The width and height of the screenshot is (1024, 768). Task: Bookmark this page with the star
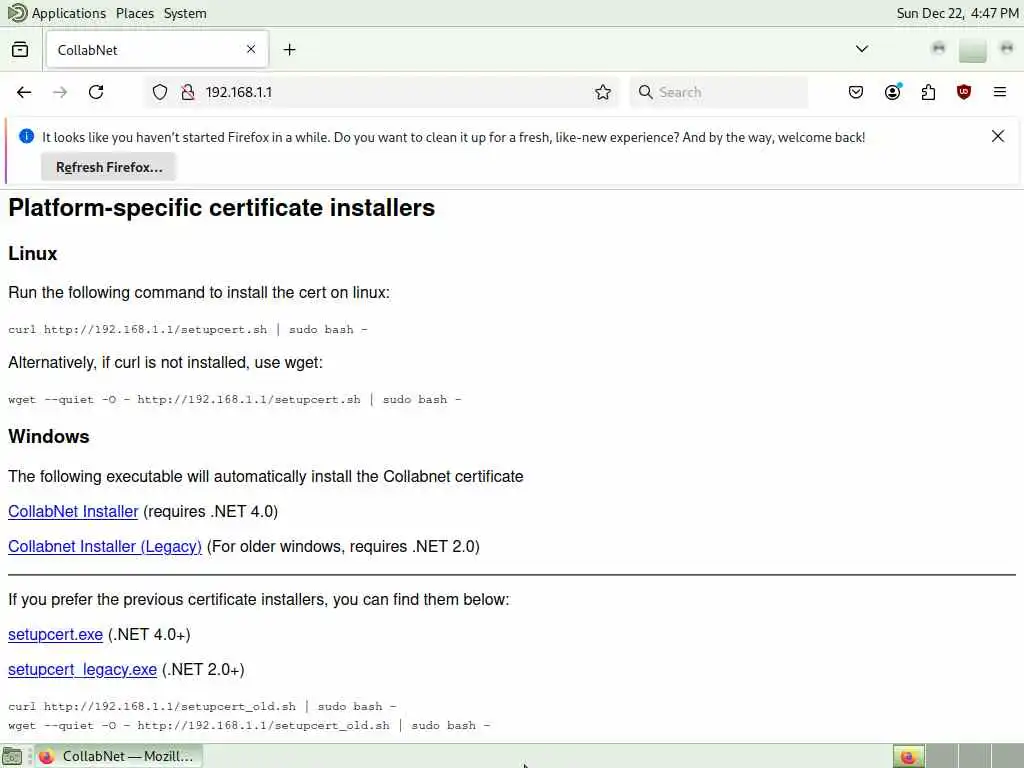(603, 92)
